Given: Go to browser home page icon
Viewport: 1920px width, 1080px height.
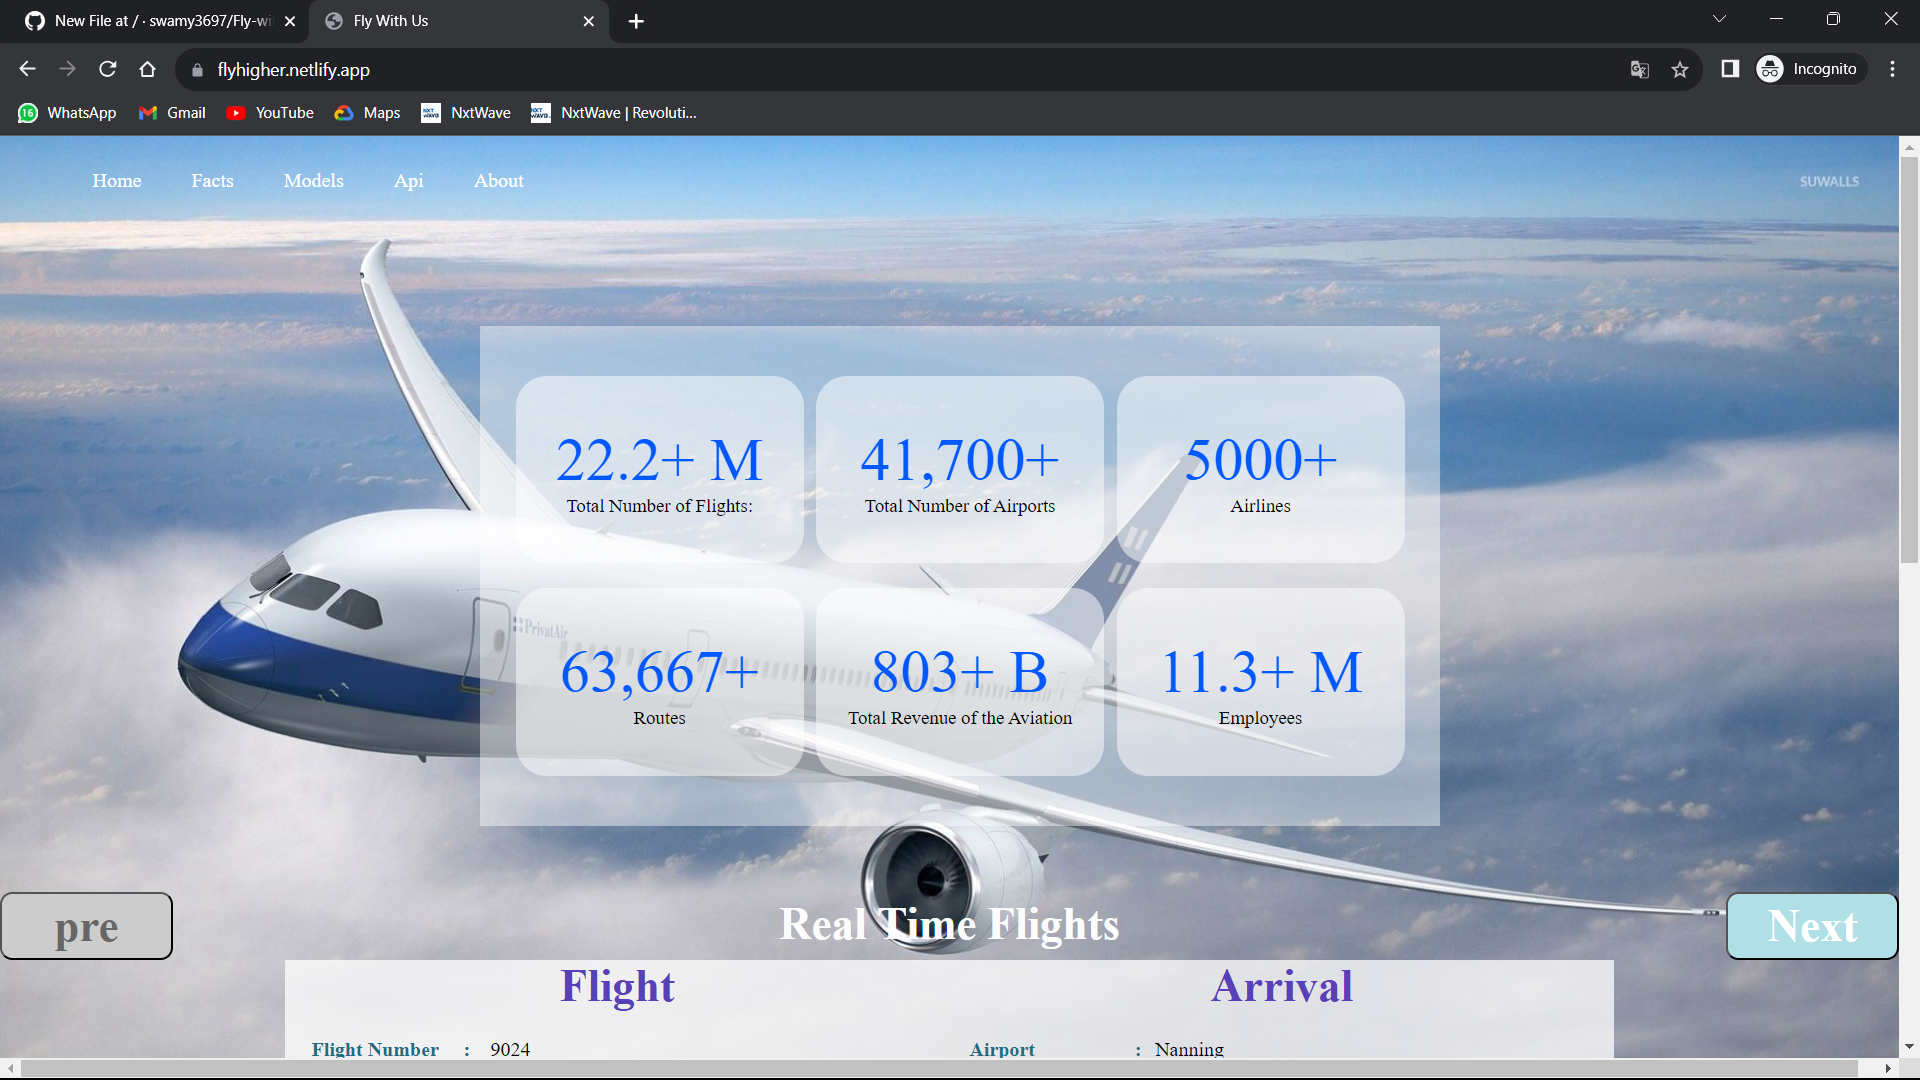Looking at the screenshot, I should tap(147, 69).
